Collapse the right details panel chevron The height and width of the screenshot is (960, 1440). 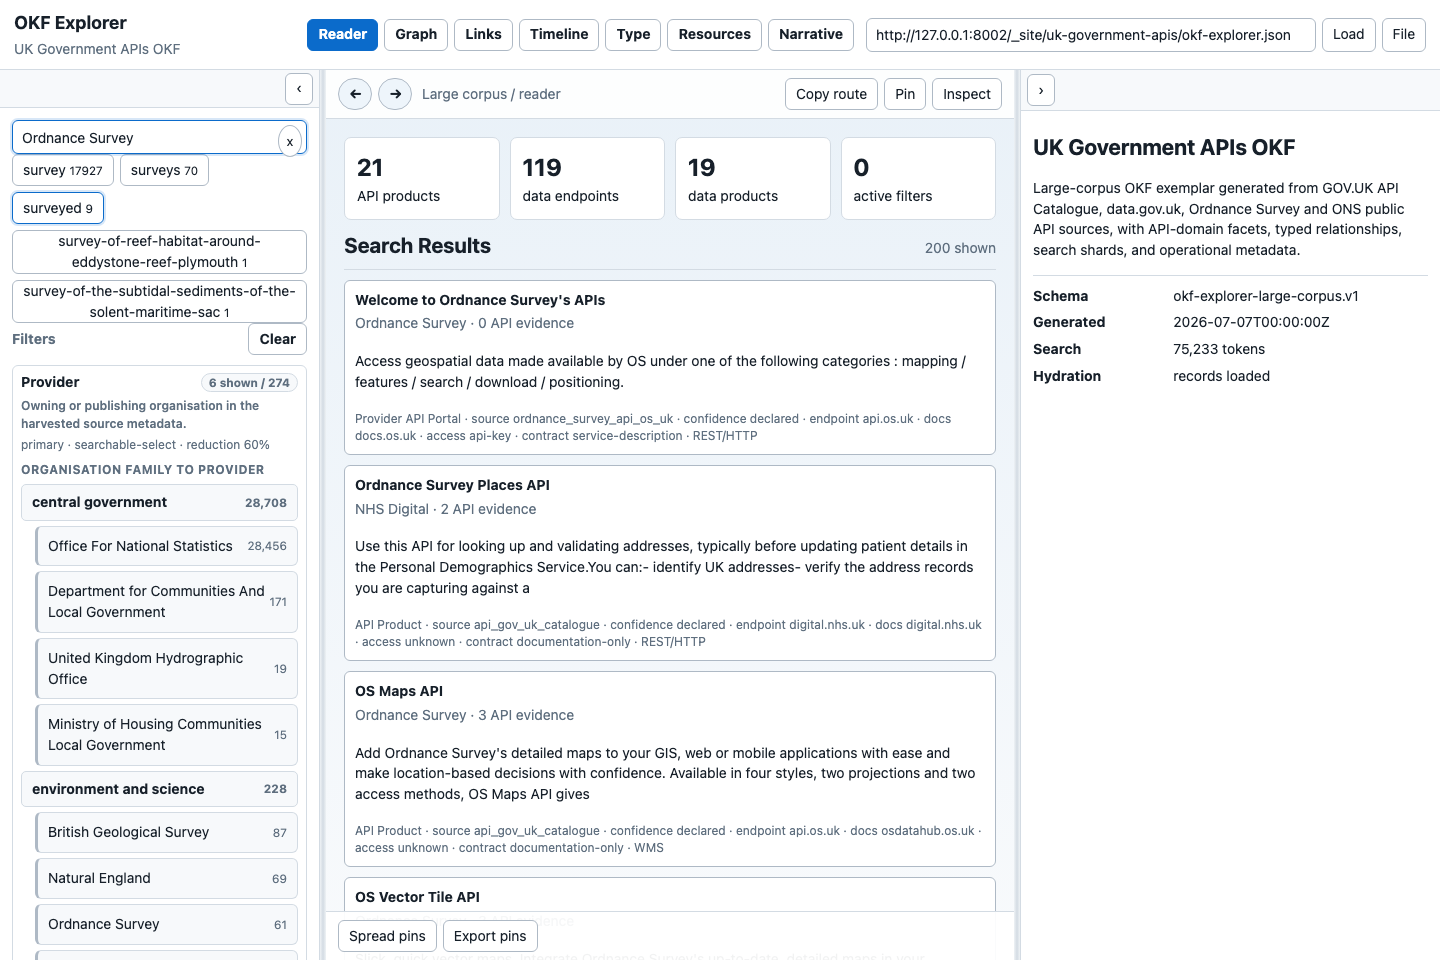(x=1041, y=90)
